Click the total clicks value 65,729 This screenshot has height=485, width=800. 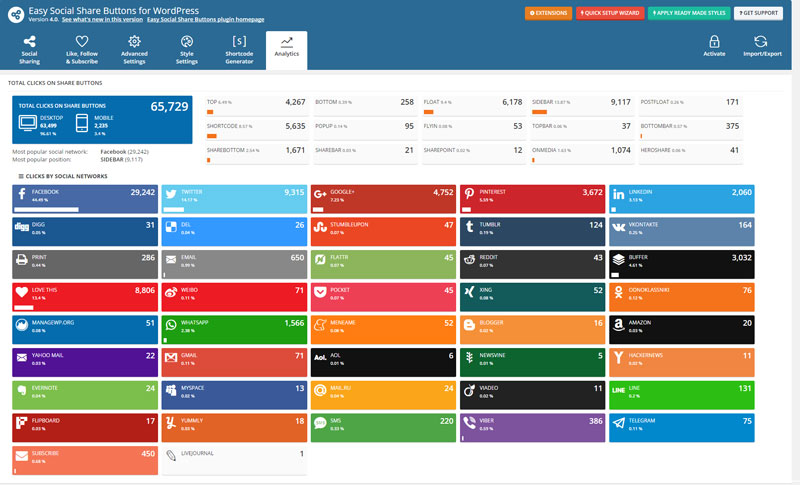[x=169, y=106]
